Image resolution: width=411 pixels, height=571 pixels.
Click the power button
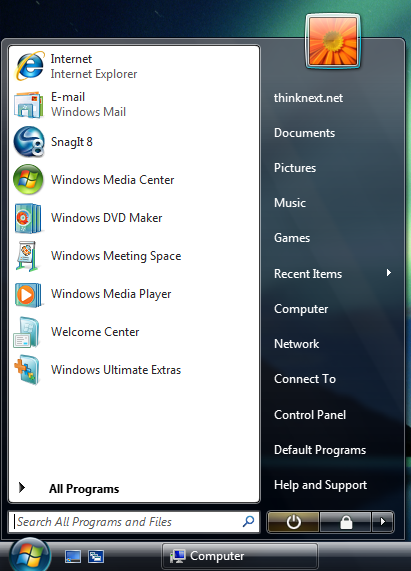(x=293, y=522)
